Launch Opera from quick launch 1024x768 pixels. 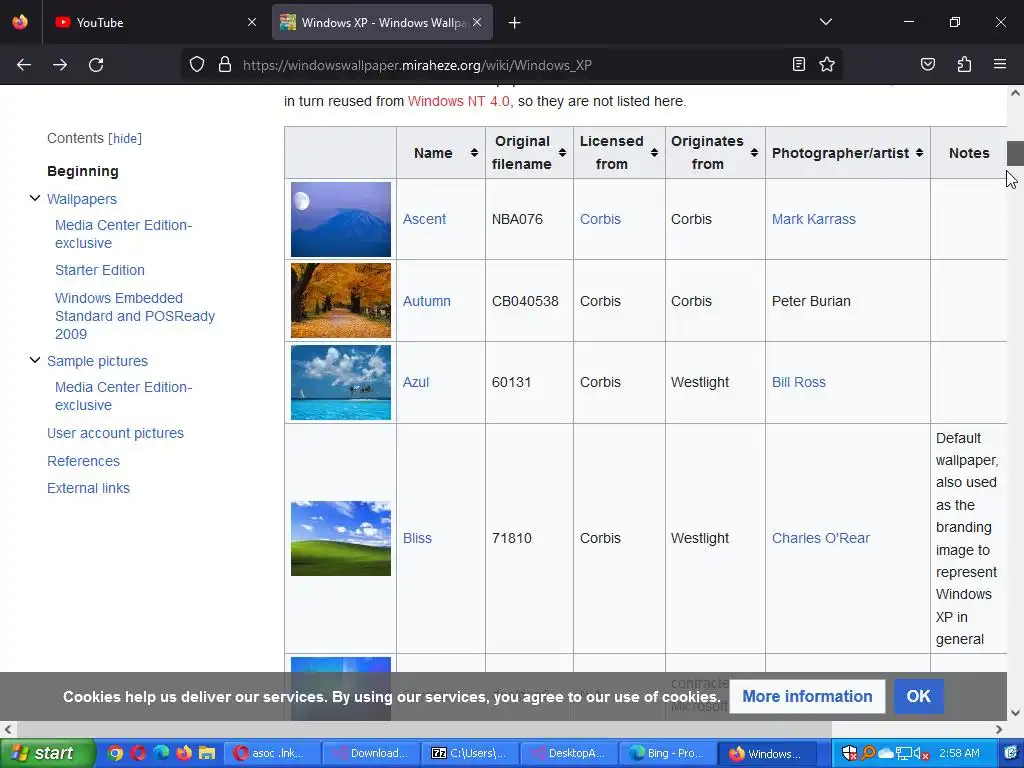click(138, 753)
